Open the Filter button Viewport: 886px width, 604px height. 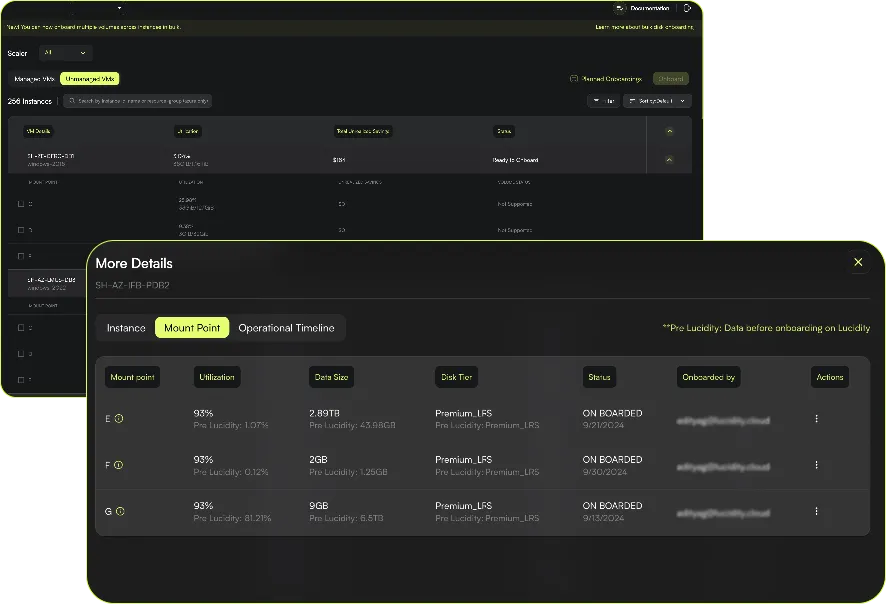tap(603, 101)
